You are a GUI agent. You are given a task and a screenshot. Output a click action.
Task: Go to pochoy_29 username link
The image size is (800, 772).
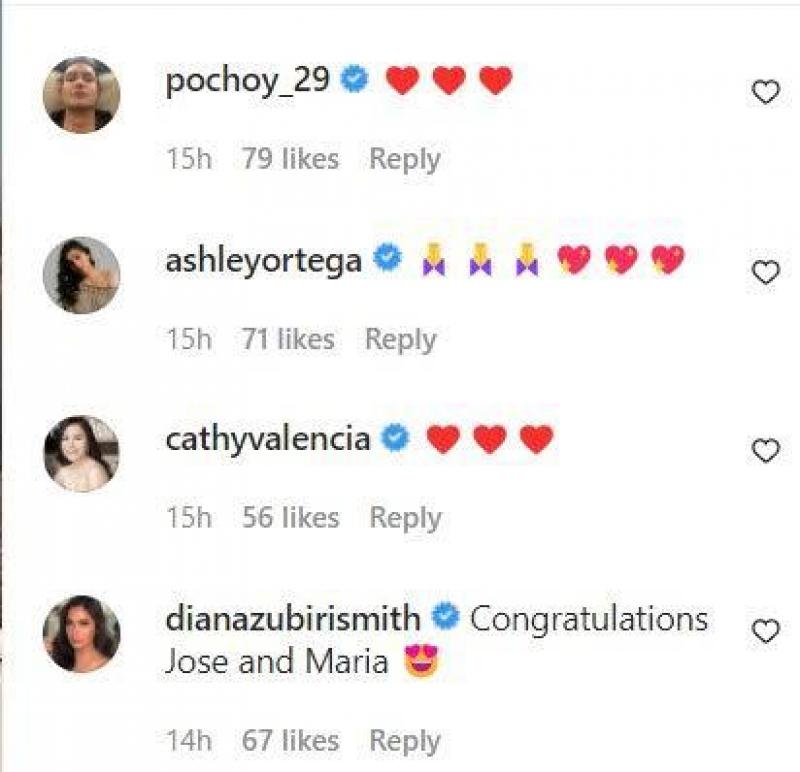(247, 80)
